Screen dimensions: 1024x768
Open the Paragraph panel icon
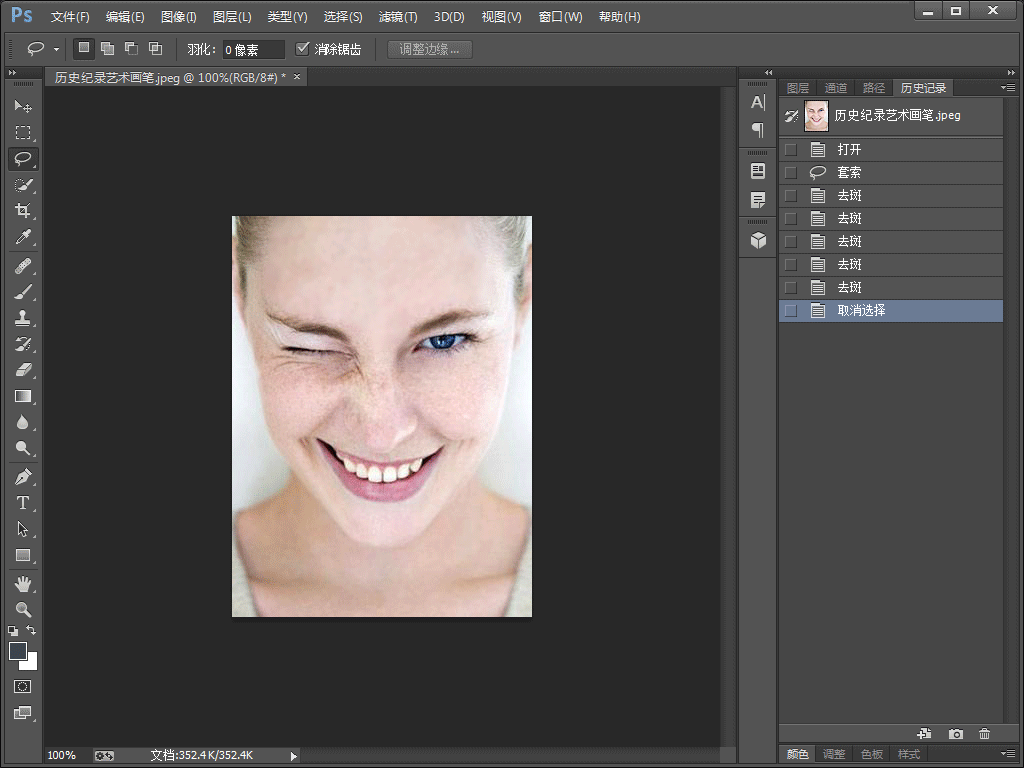[758, 131]
